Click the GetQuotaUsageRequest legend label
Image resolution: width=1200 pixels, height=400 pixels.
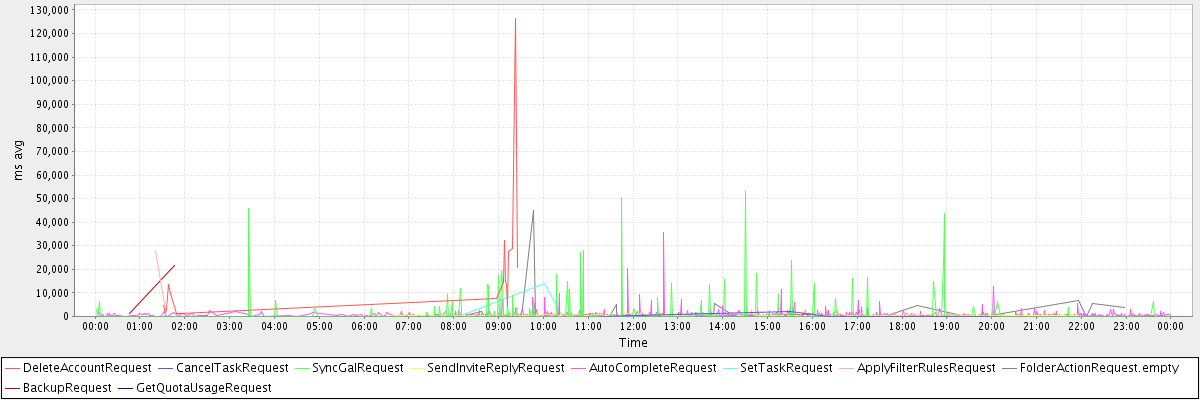click(x=203, y=386)
